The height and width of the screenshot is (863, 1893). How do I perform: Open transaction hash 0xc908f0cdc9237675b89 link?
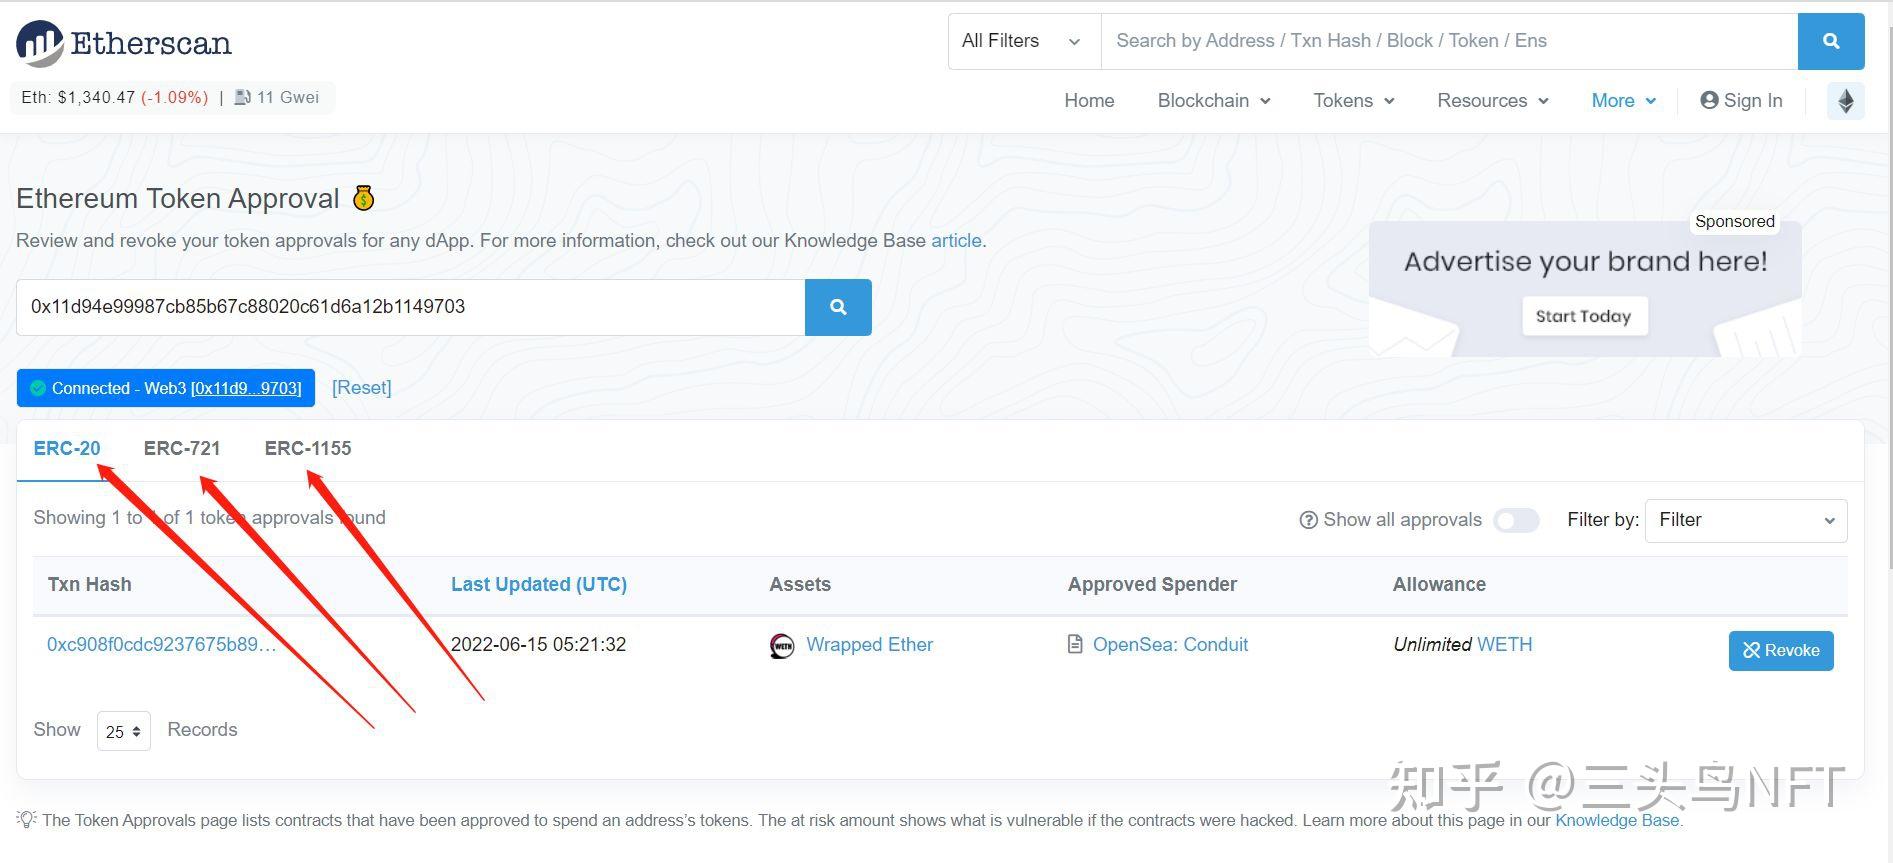tap(162, 645)
